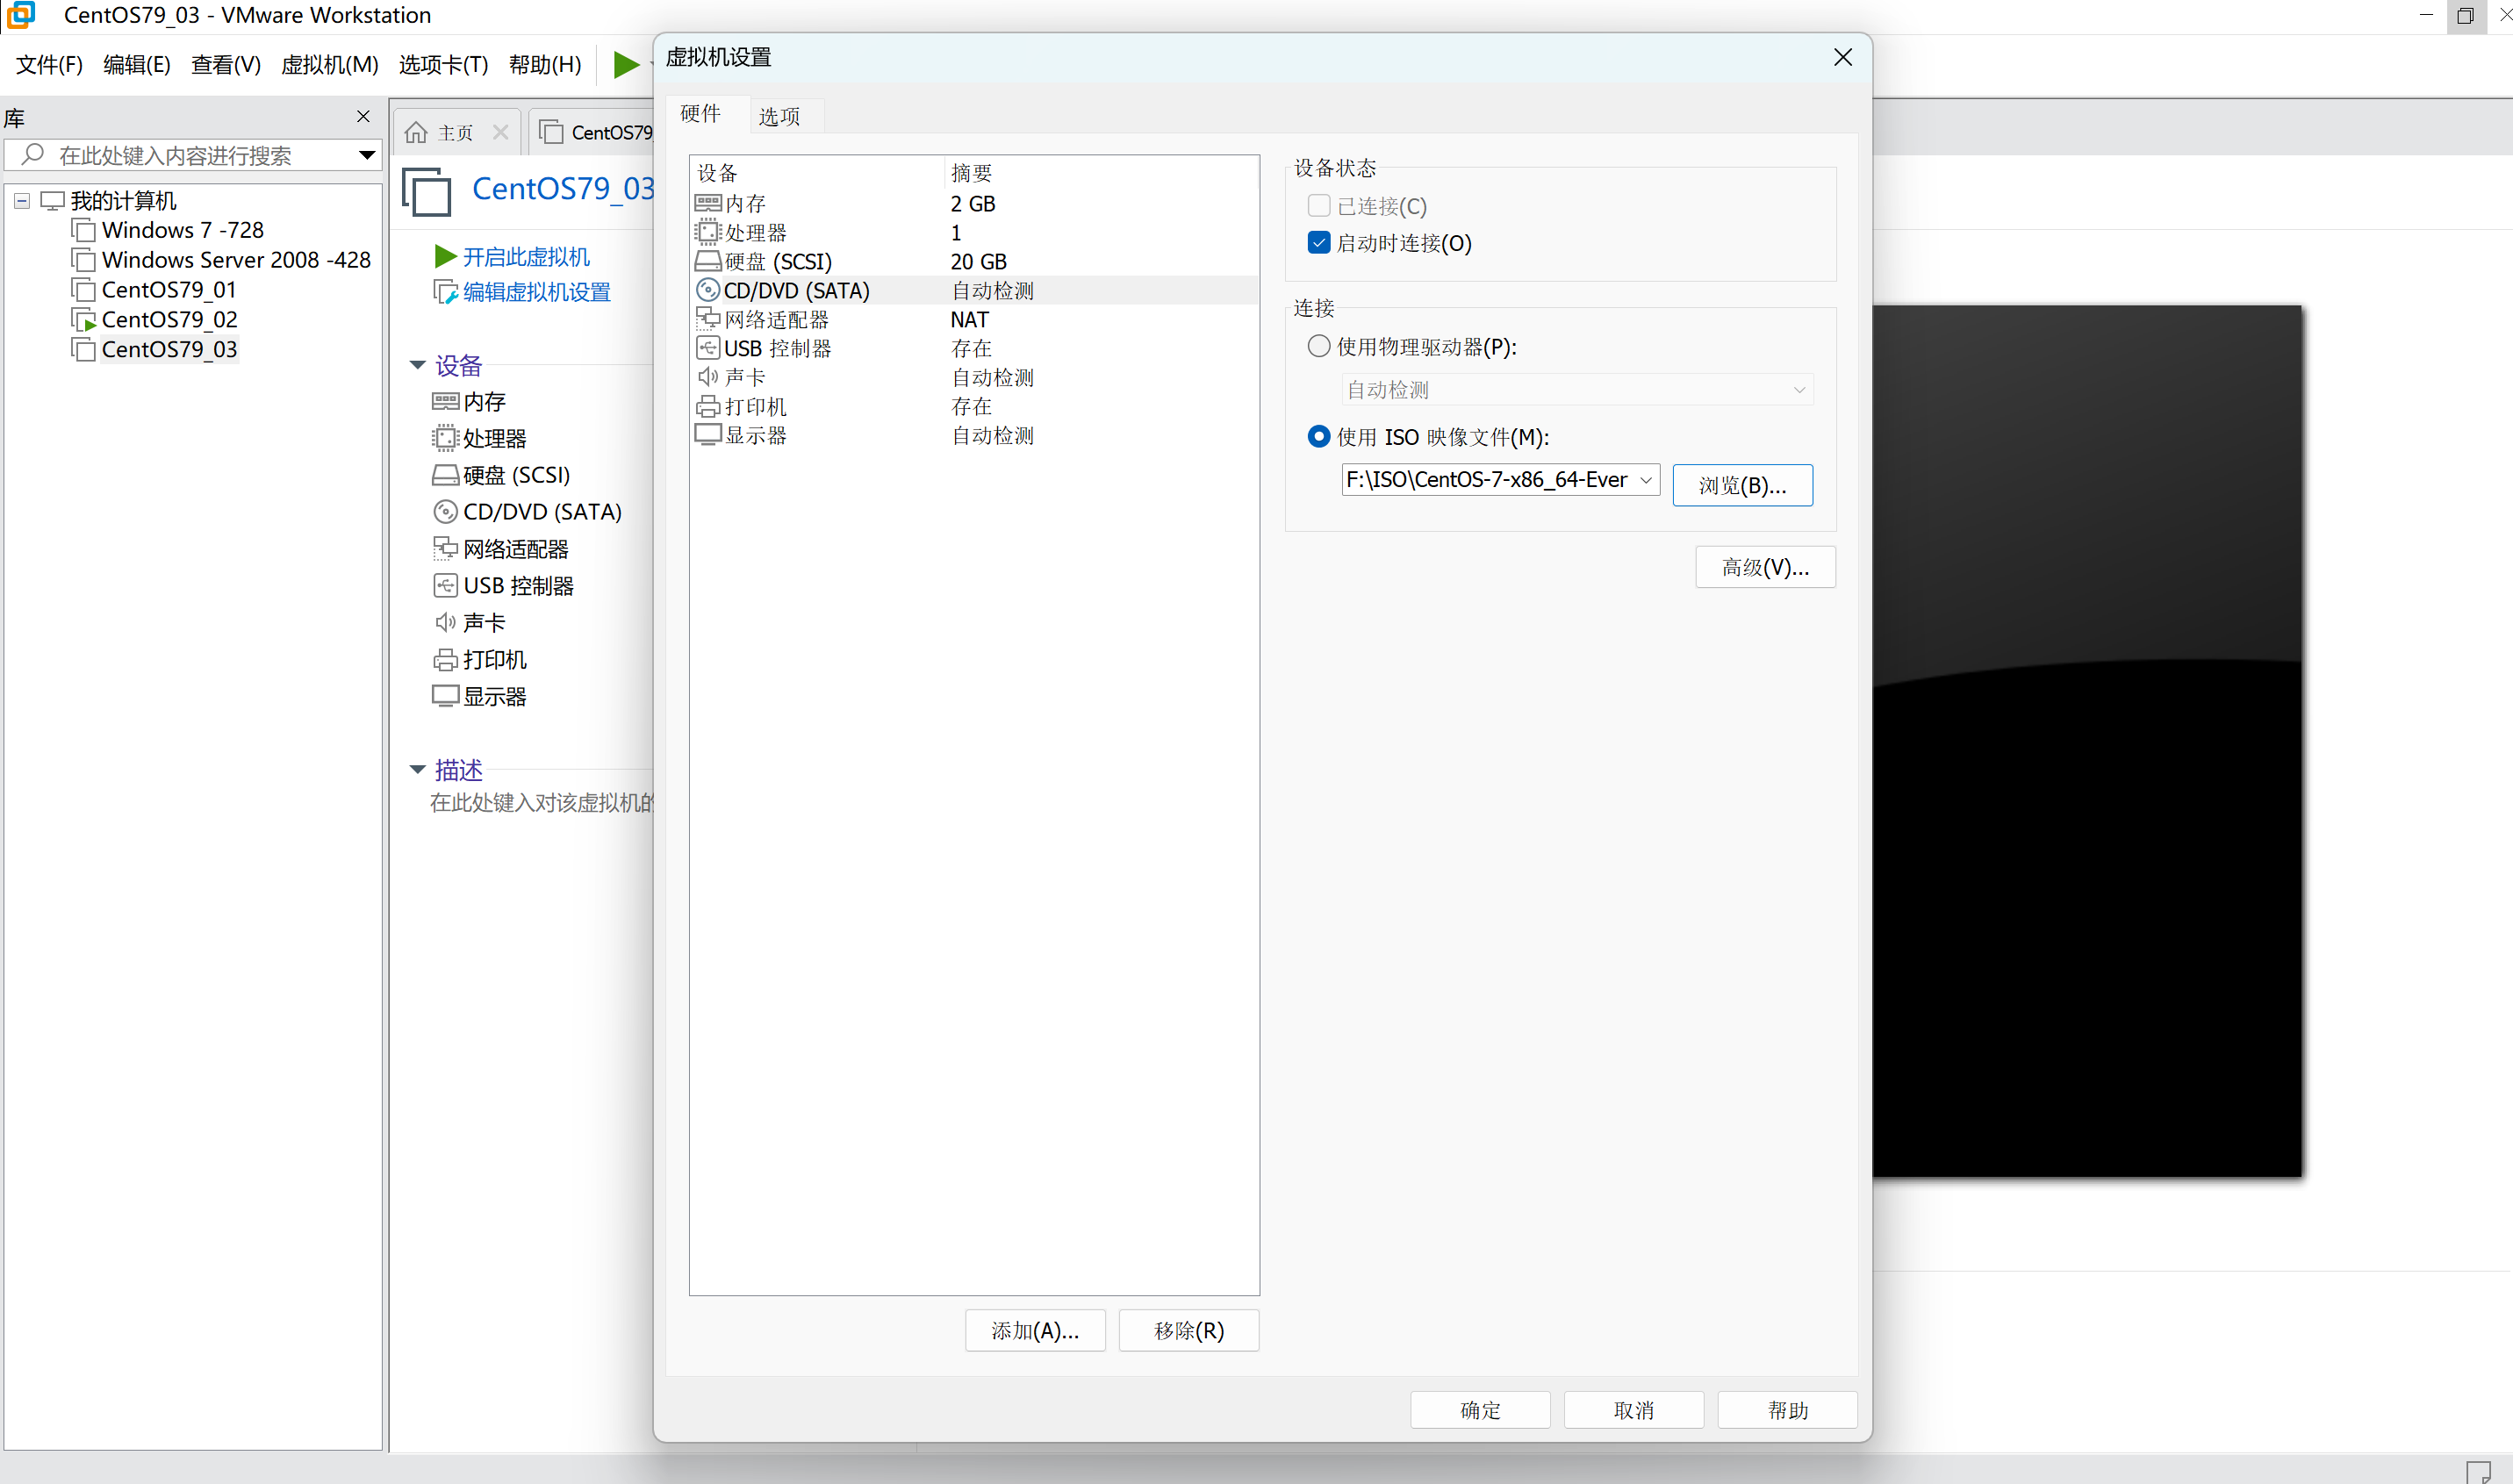Click the 处理器 icon in VM summary devices
The image size is (2513, 1484).
click(445, 438)
